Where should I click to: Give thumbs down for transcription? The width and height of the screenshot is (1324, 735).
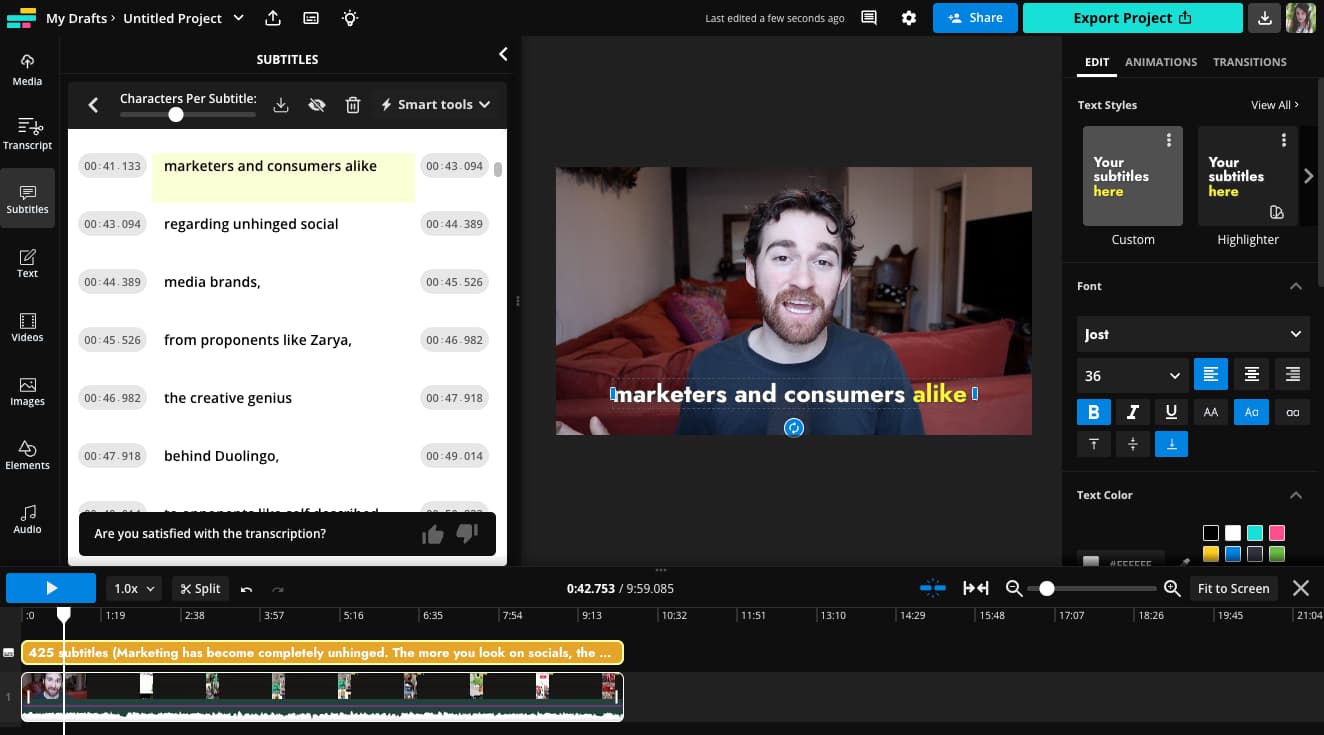(467, 534)
